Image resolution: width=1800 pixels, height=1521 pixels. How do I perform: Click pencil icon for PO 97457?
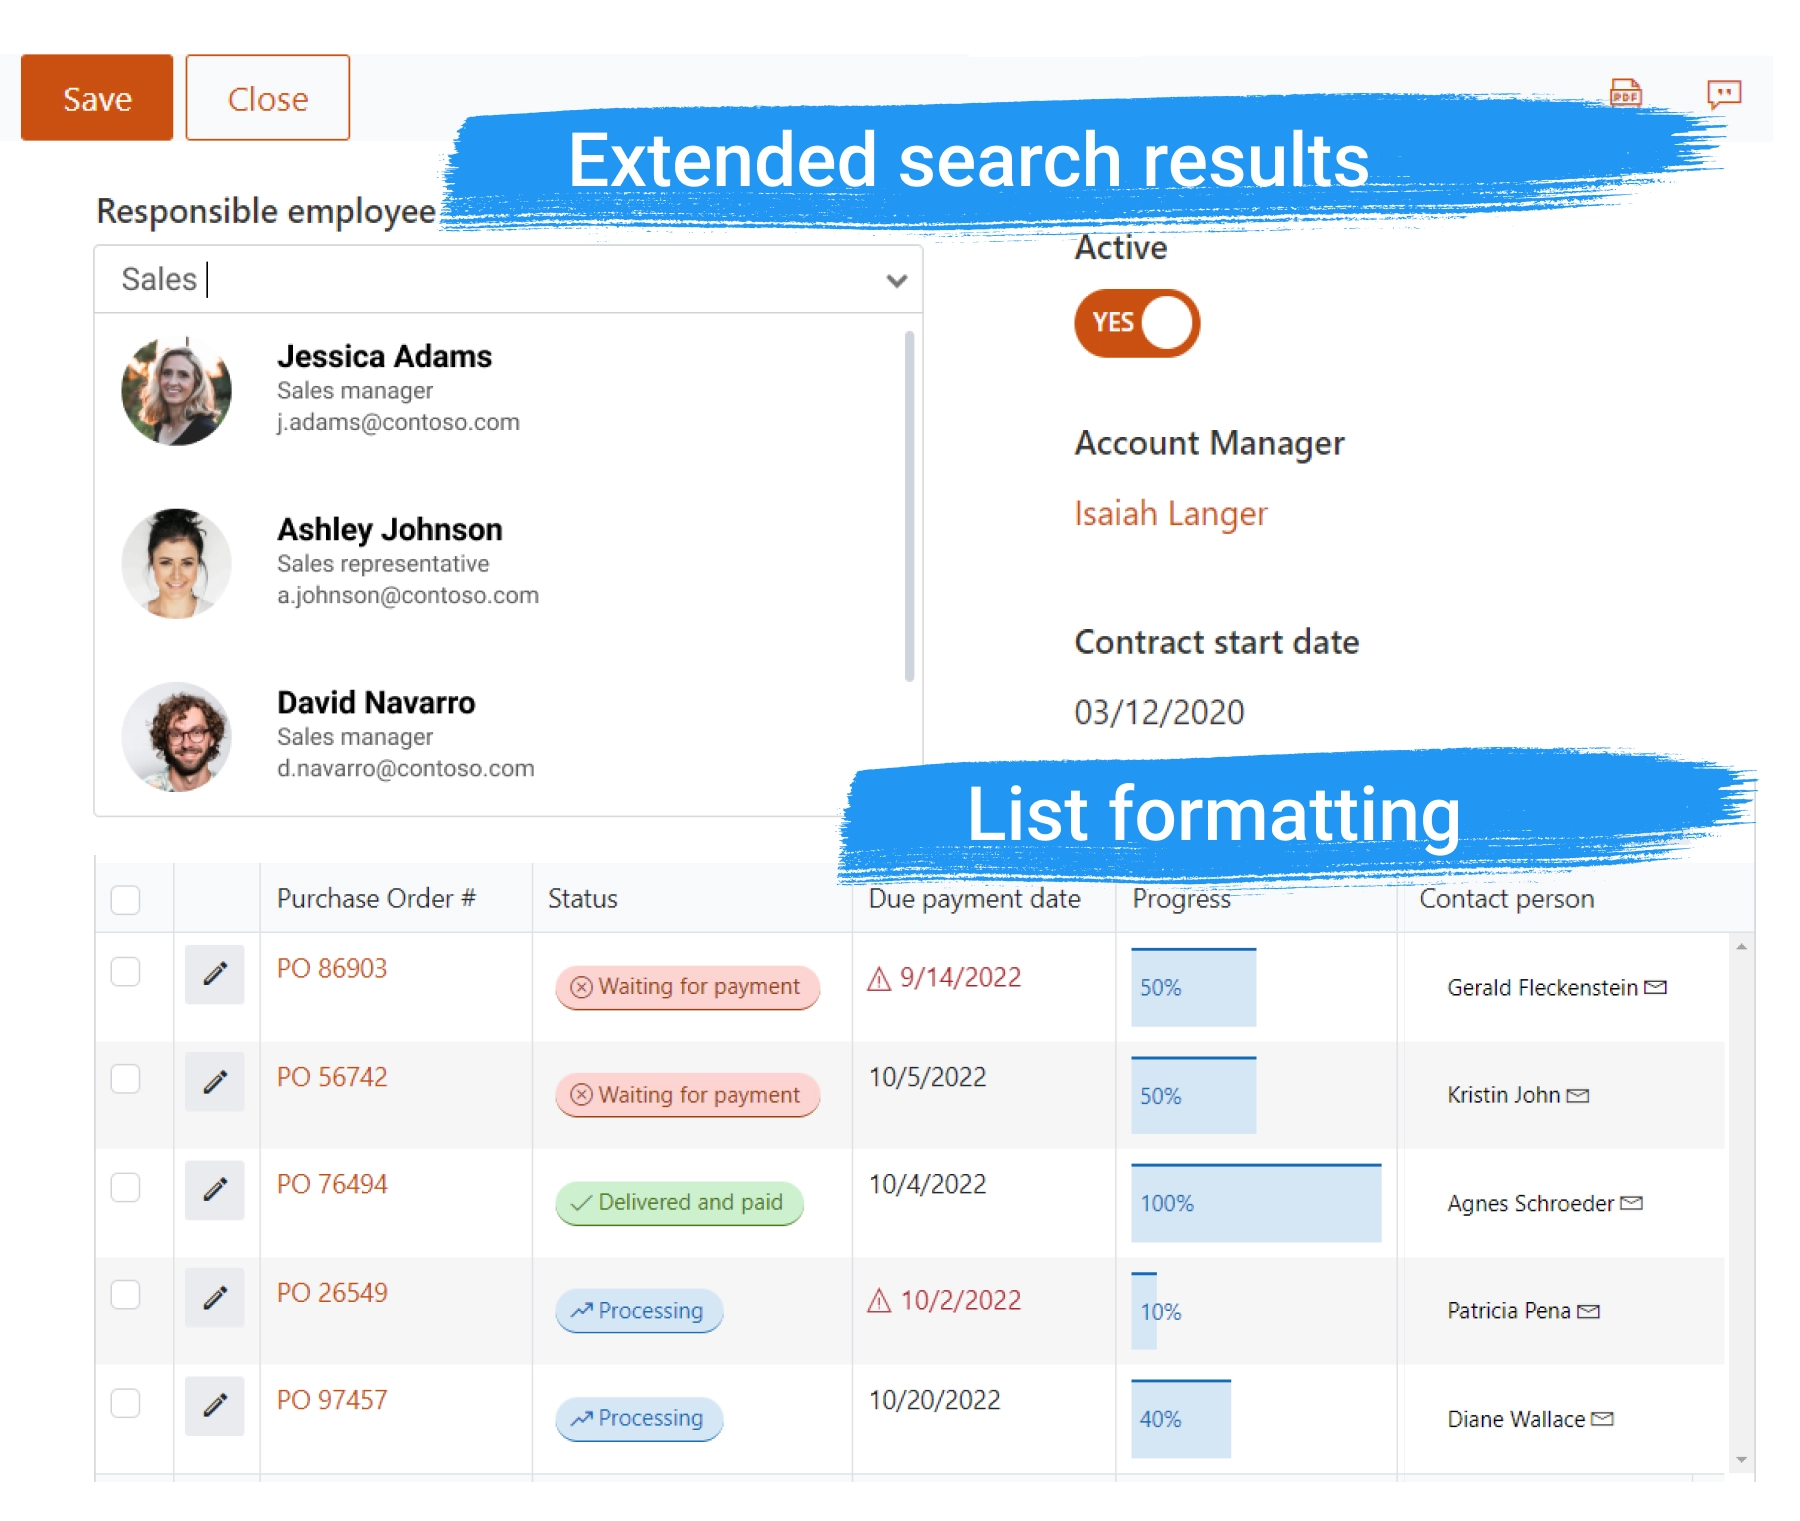214,1406
